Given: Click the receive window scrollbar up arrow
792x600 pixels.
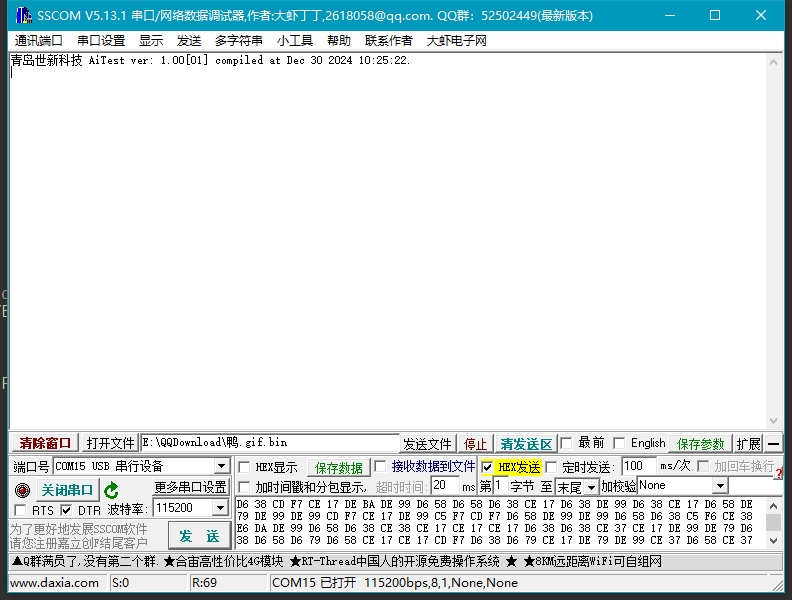Looking at the screenshot, I should (773, 62).
